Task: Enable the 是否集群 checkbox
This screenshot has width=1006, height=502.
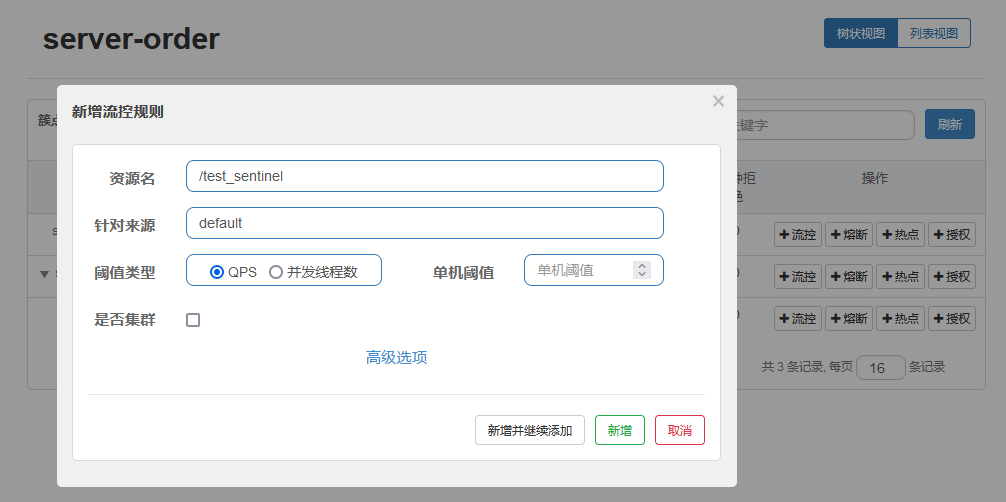Action: point(193,320)
